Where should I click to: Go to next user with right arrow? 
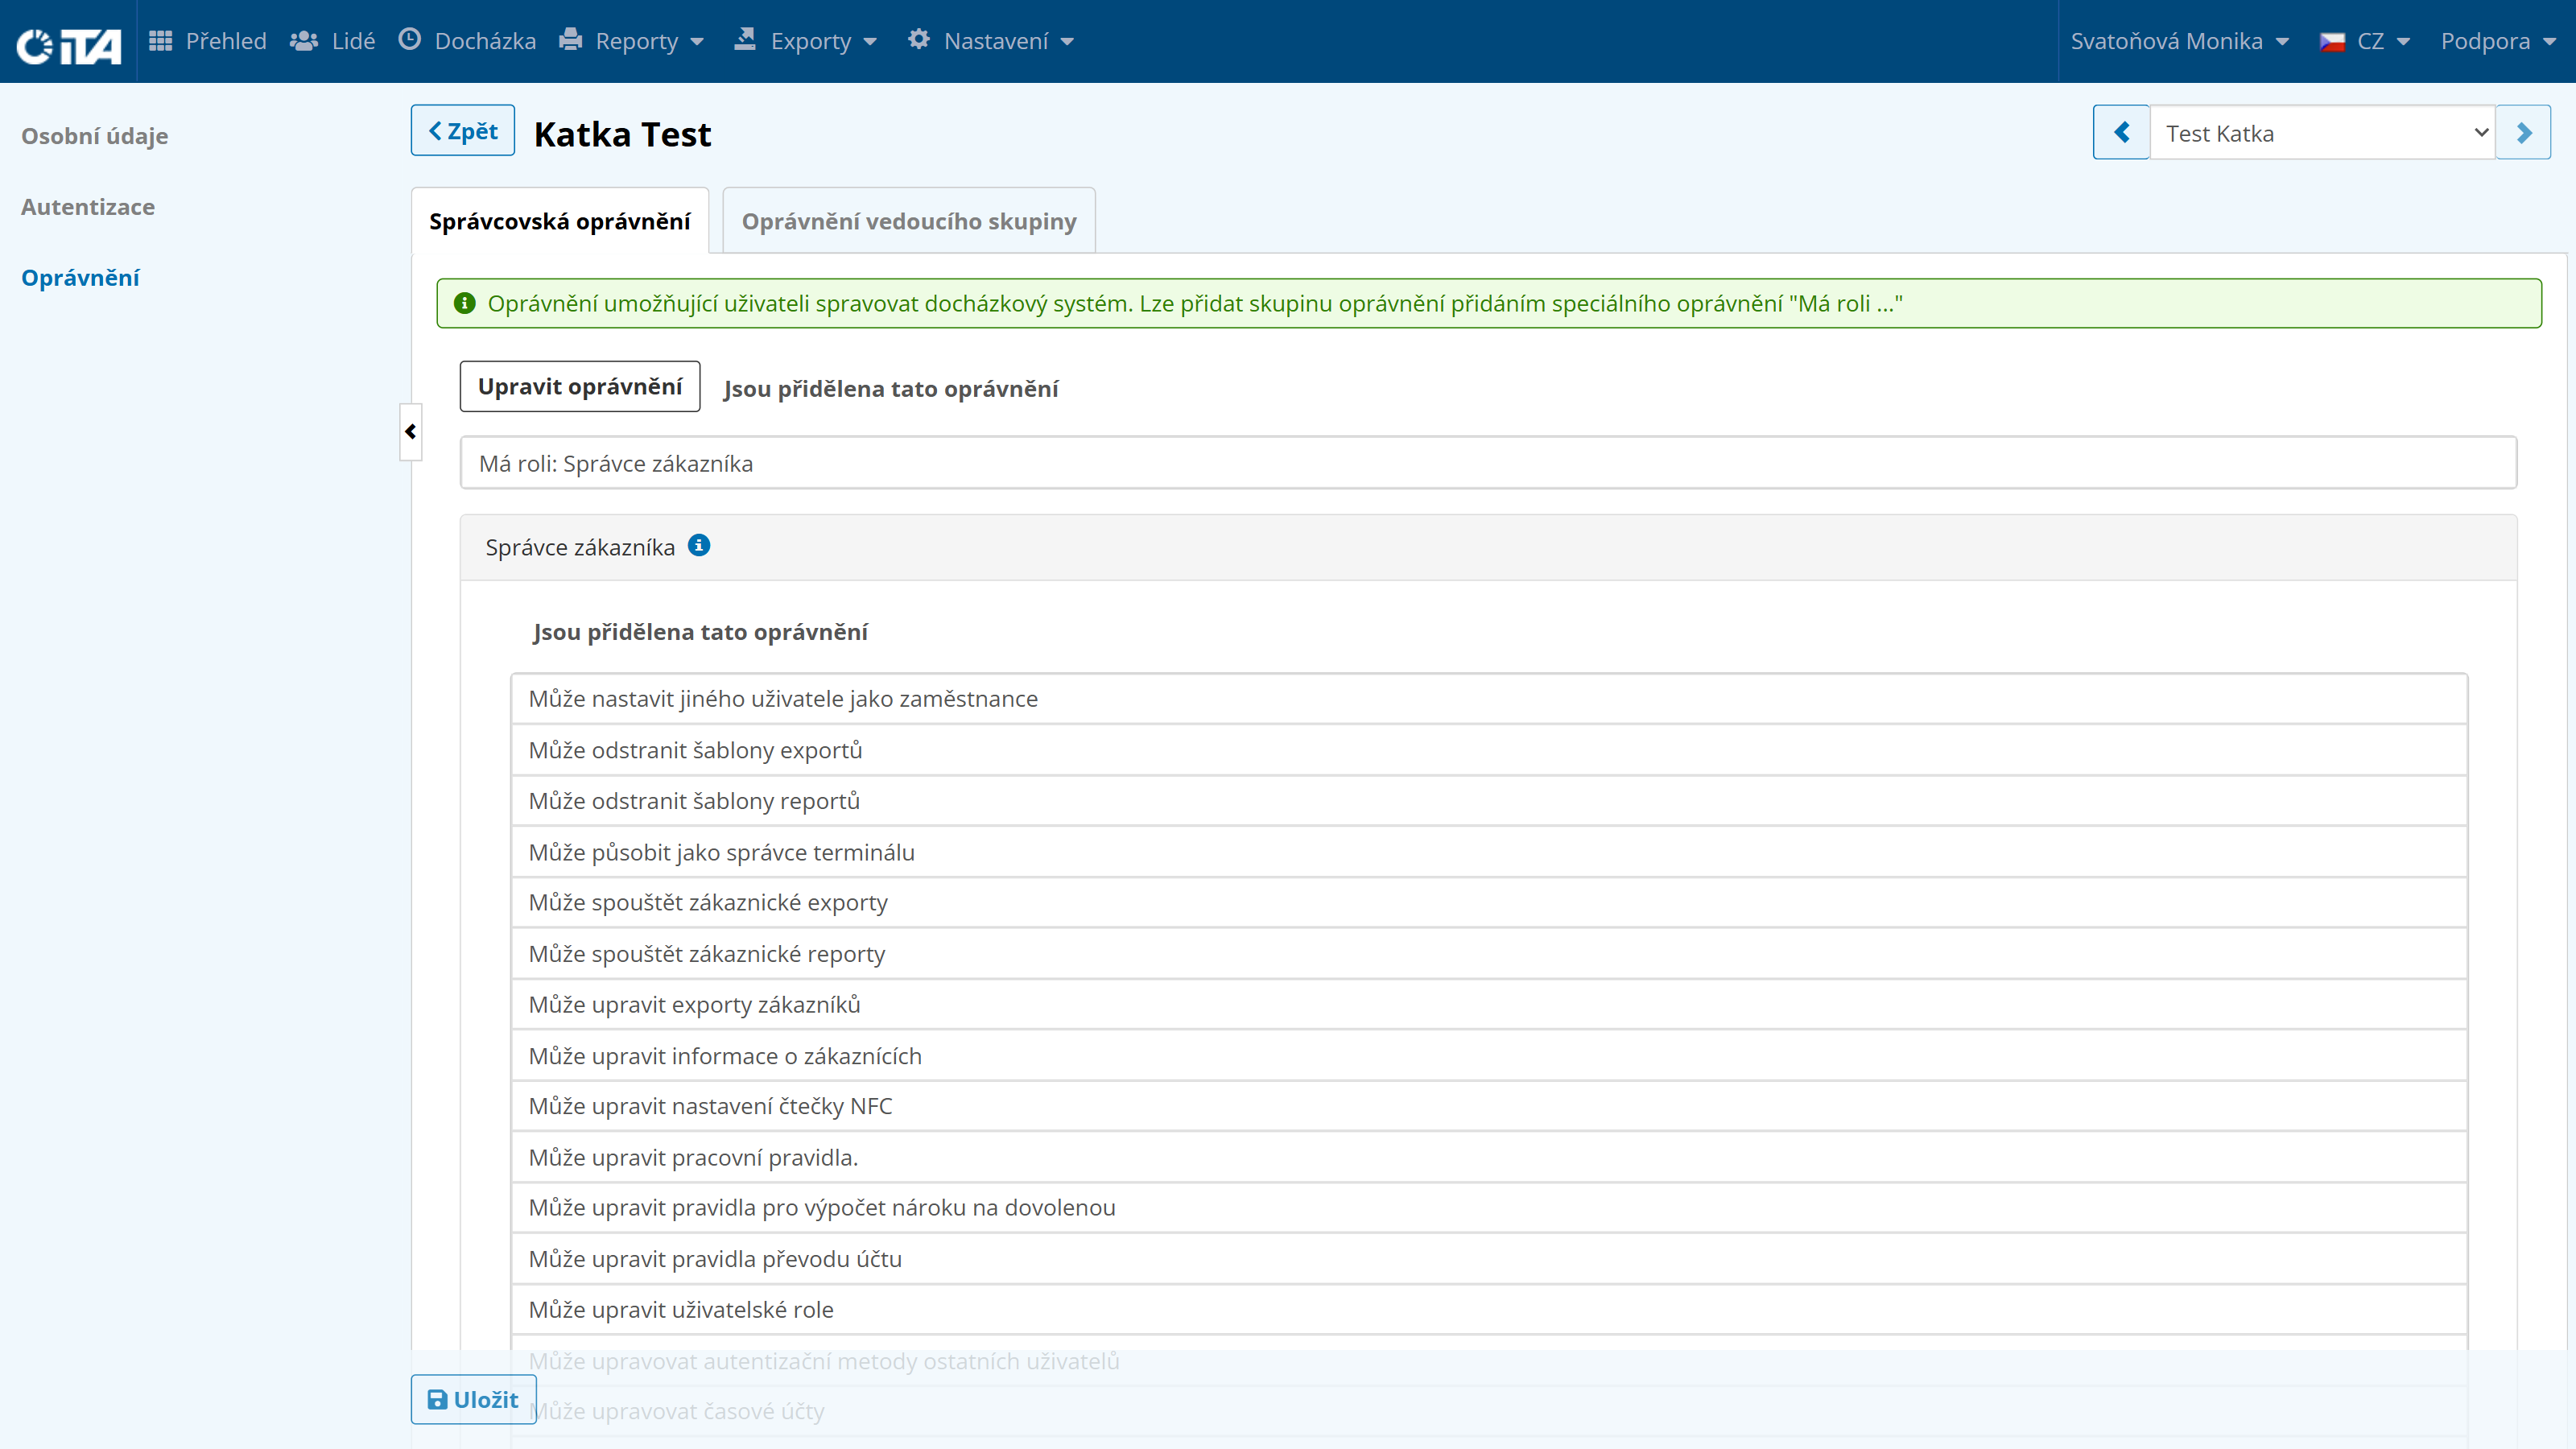(2523, 133)
